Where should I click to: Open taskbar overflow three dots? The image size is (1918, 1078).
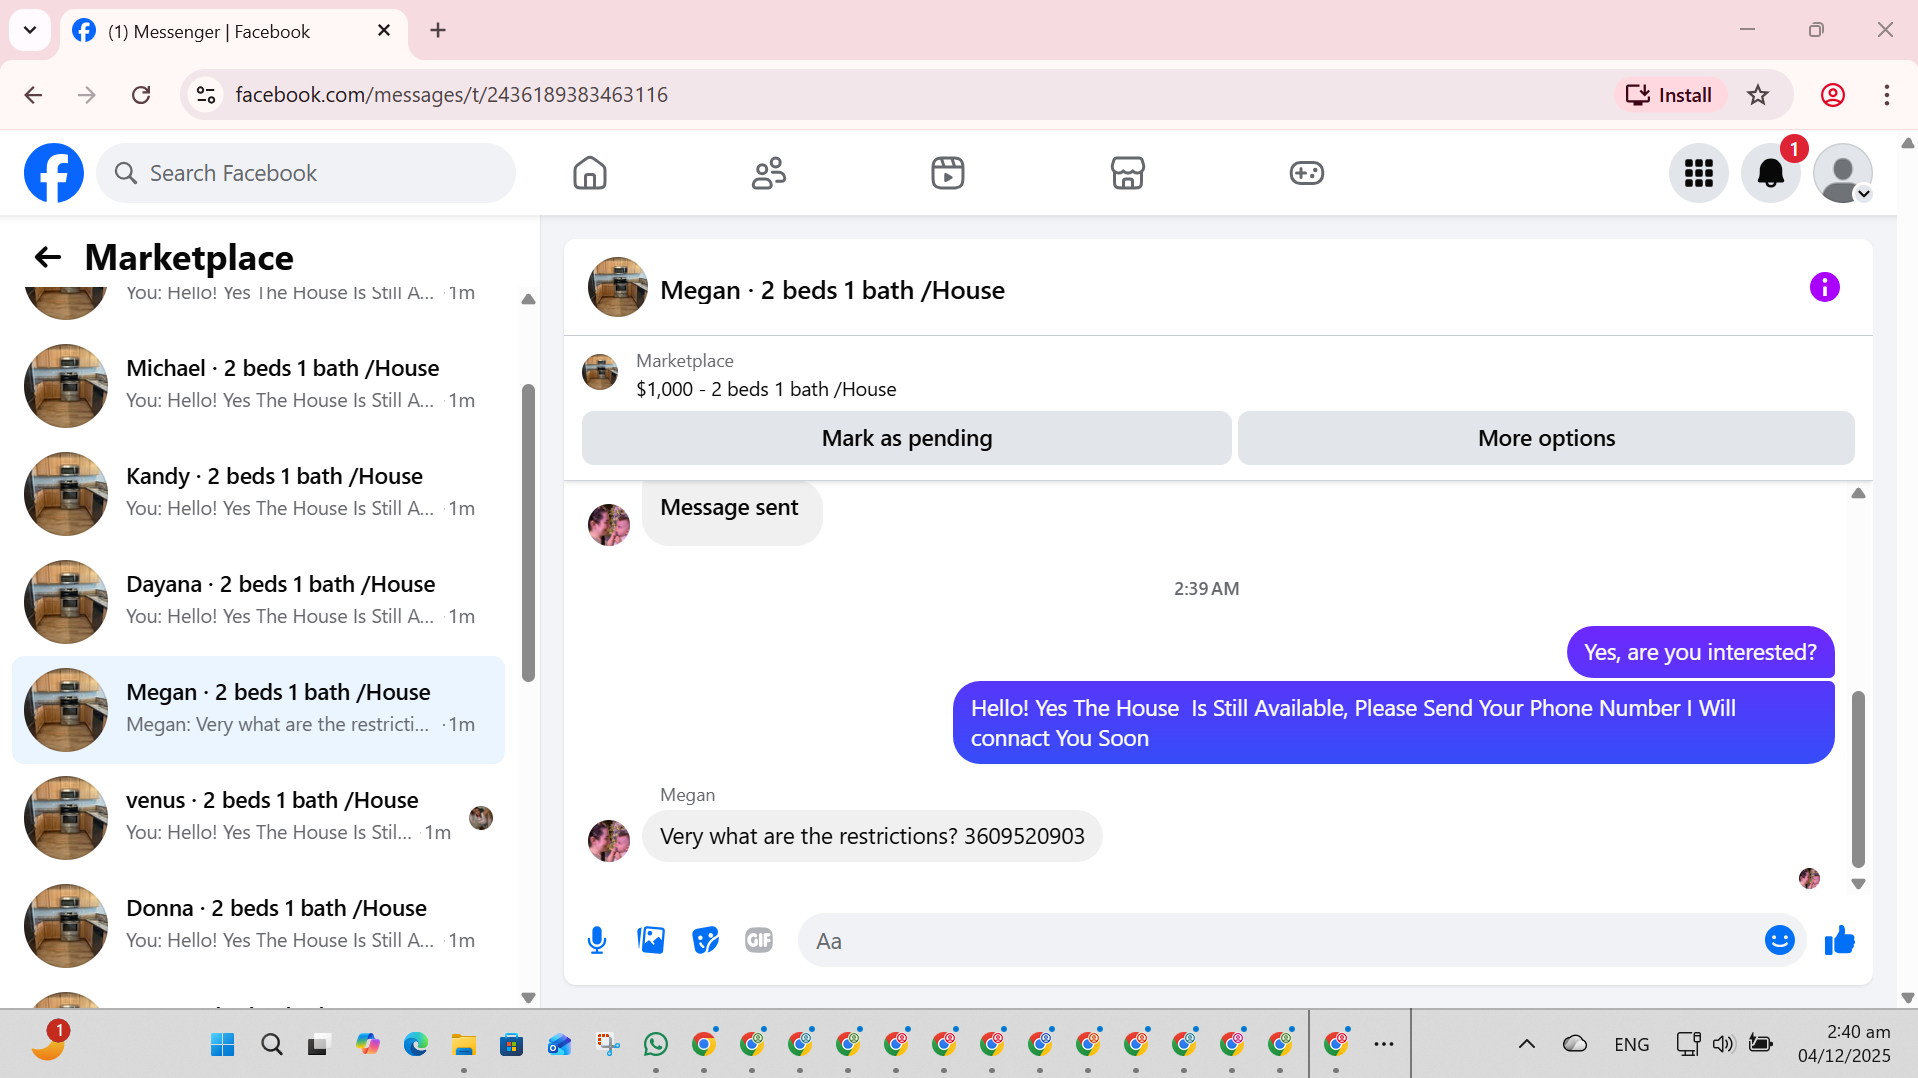1384,1045
